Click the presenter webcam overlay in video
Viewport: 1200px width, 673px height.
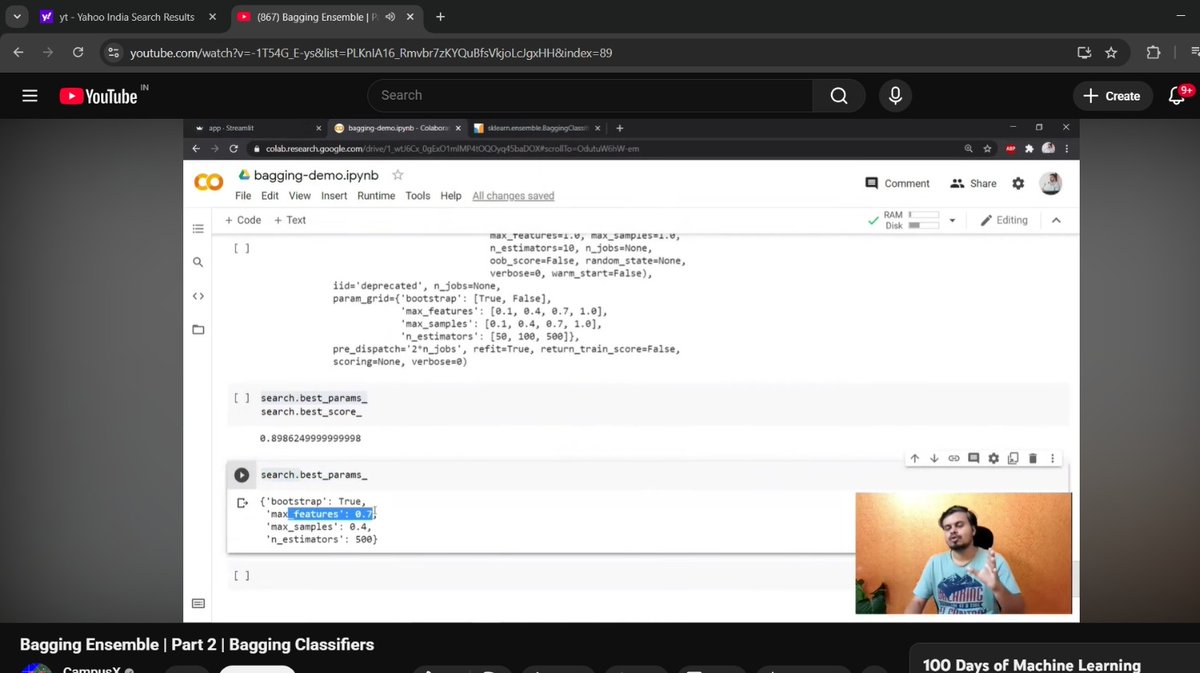click(963, 553)
